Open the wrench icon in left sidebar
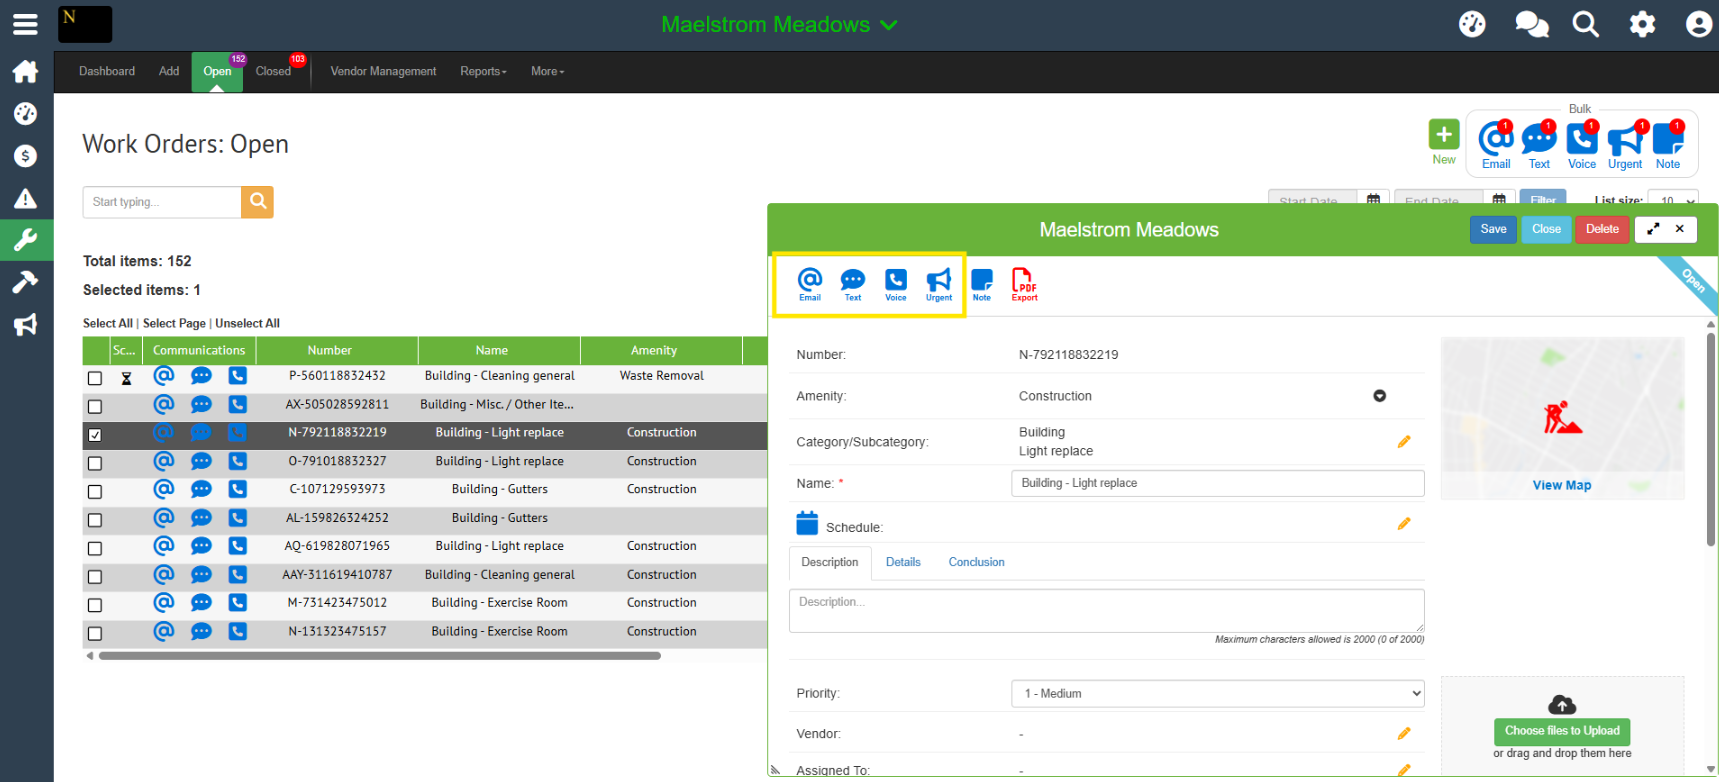This screenshot has width=1719, height=782. [25, 240]
